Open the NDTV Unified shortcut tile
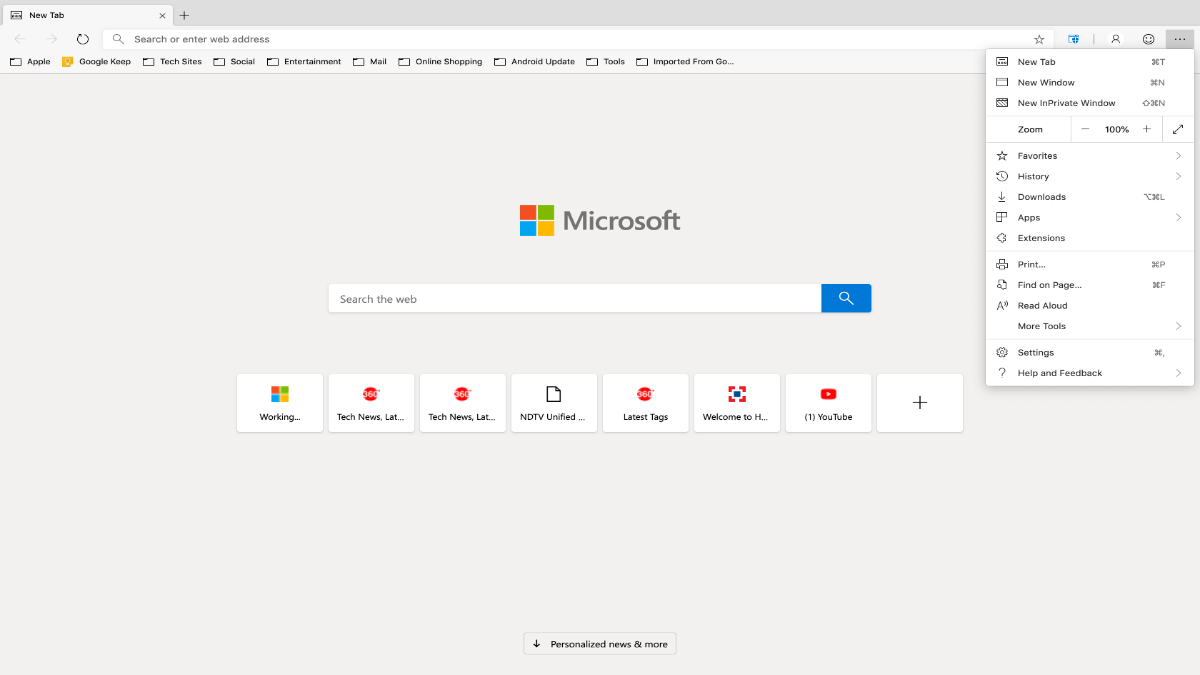Image resolution: width=1200 pixels, height=675 pixels. [554, 403]
